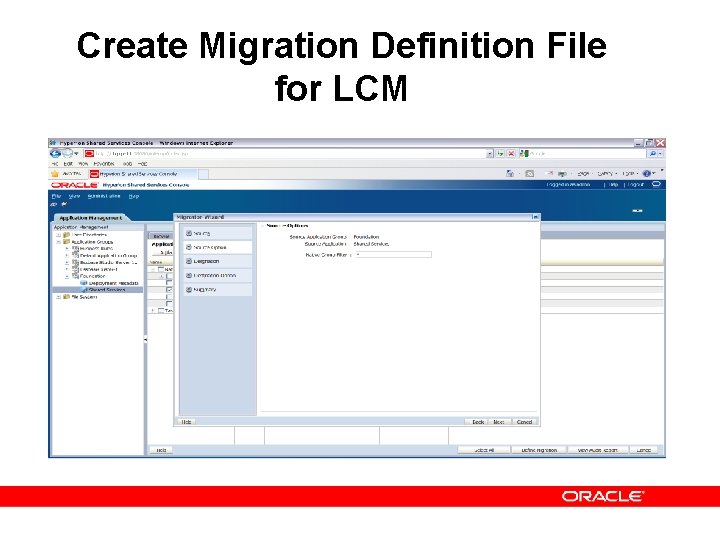The width and height of the screenshot is (720, 540).
Task: Click the User Directories folder icon
Action: [66, 235]
